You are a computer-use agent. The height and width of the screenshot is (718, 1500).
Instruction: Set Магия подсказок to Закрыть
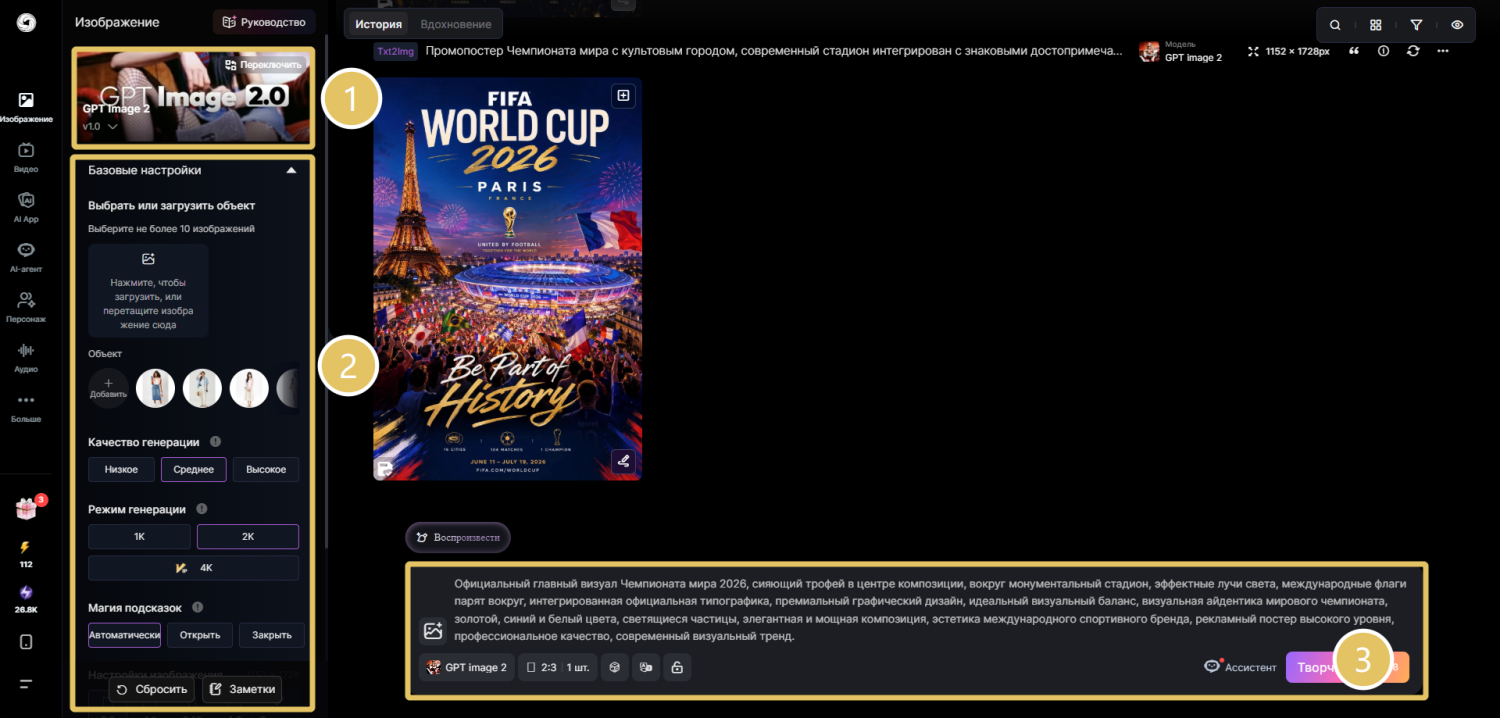pyautogui.click(x=272, y=635)
